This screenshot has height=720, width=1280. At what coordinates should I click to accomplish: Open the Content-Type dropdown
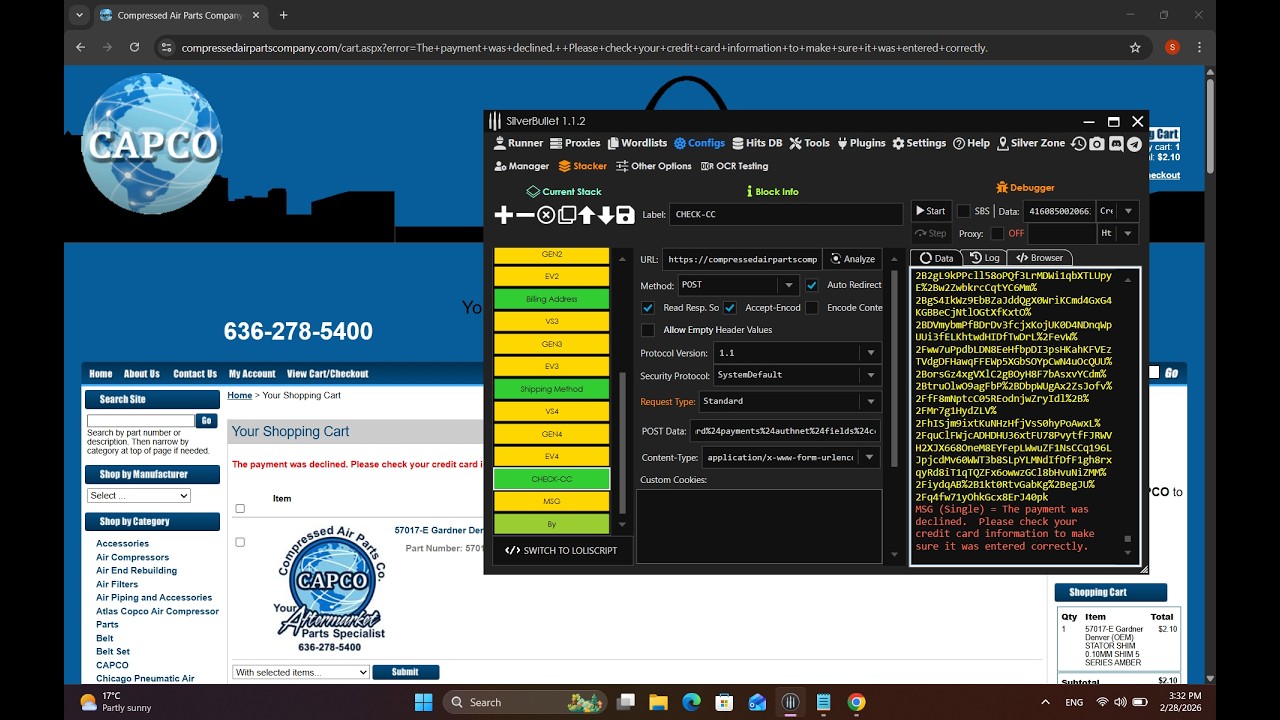click(x=792, y=457)
